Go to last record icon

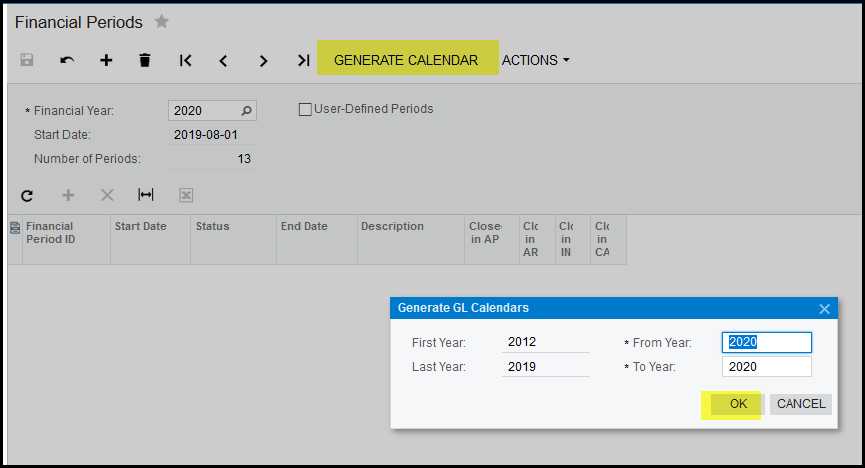point(303,60)
